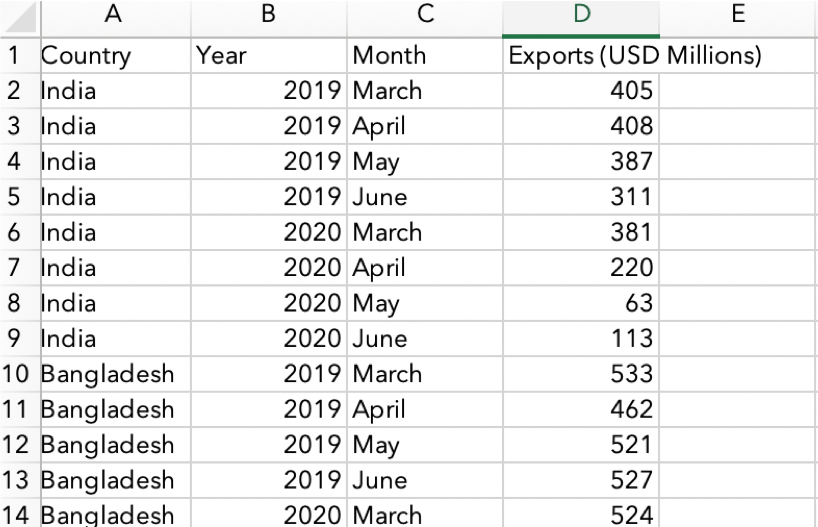Click the March cell in row 6
818x527 pixels.
(425, 232)
